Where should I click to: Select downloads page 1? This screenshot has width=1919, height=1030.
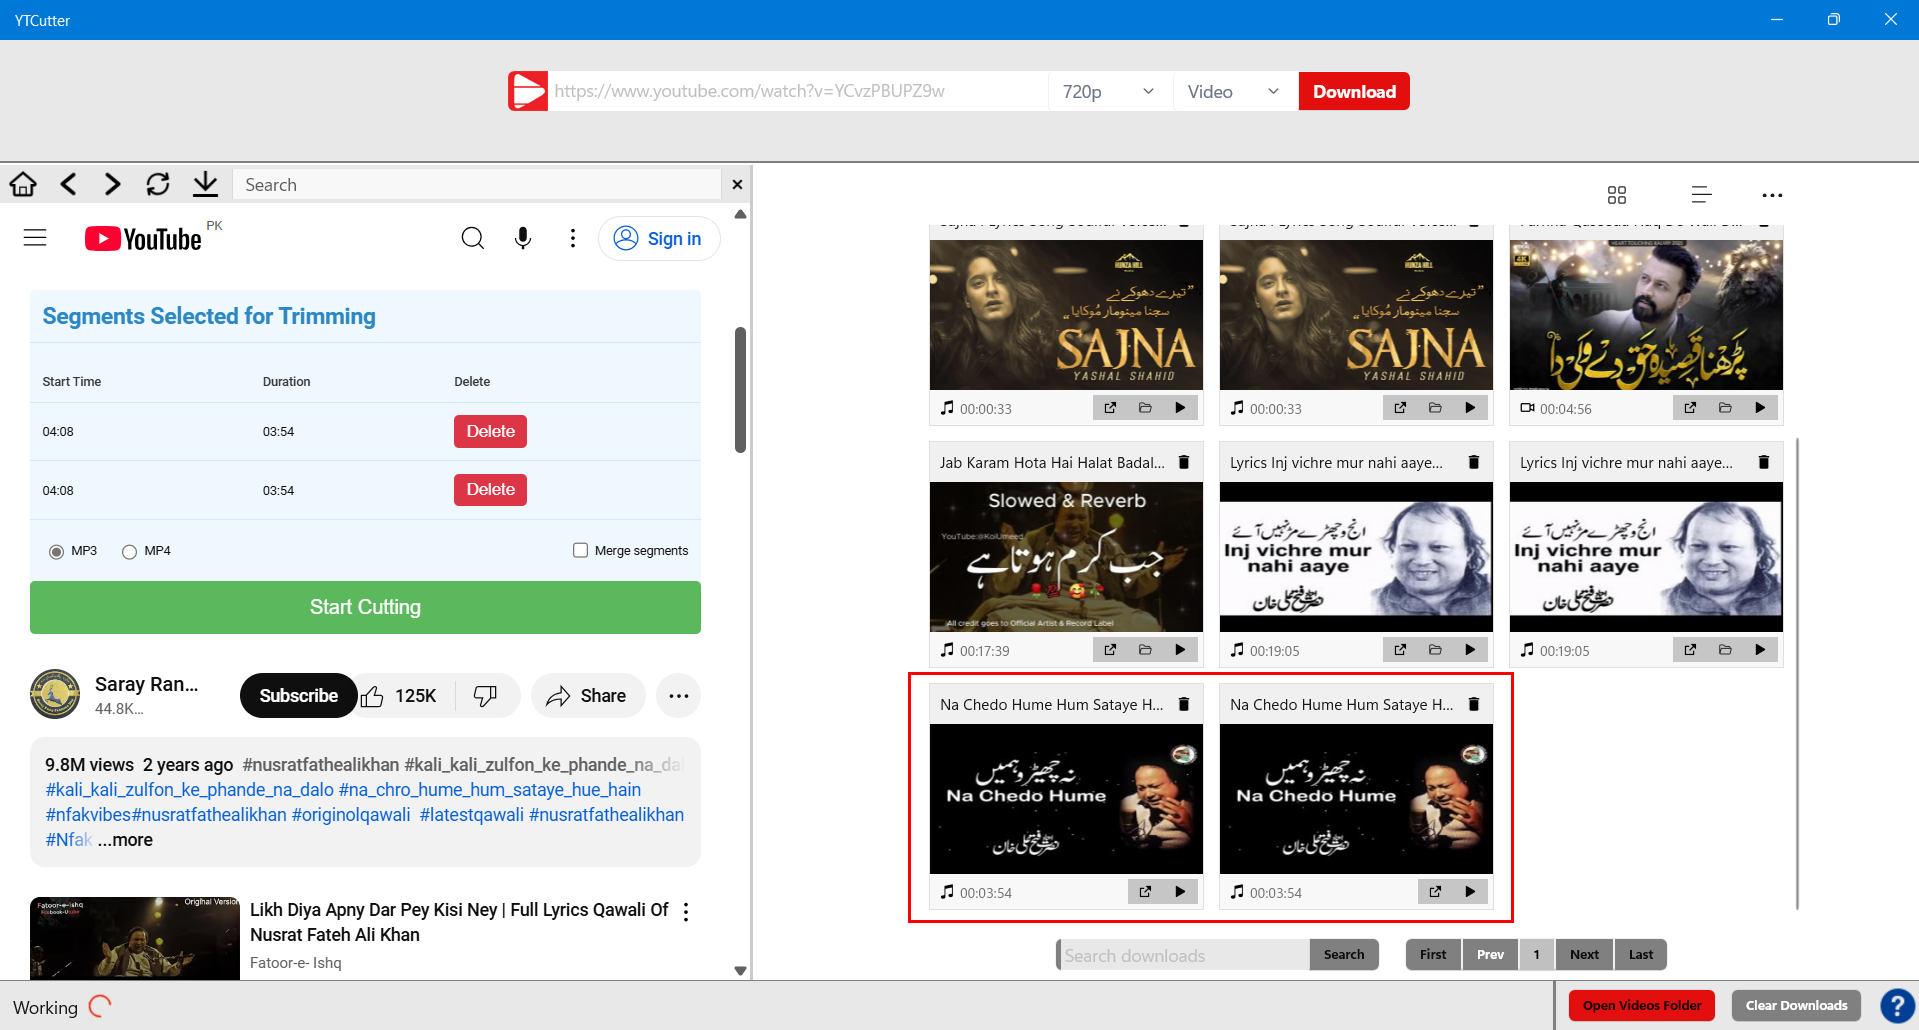point(1537,955)
